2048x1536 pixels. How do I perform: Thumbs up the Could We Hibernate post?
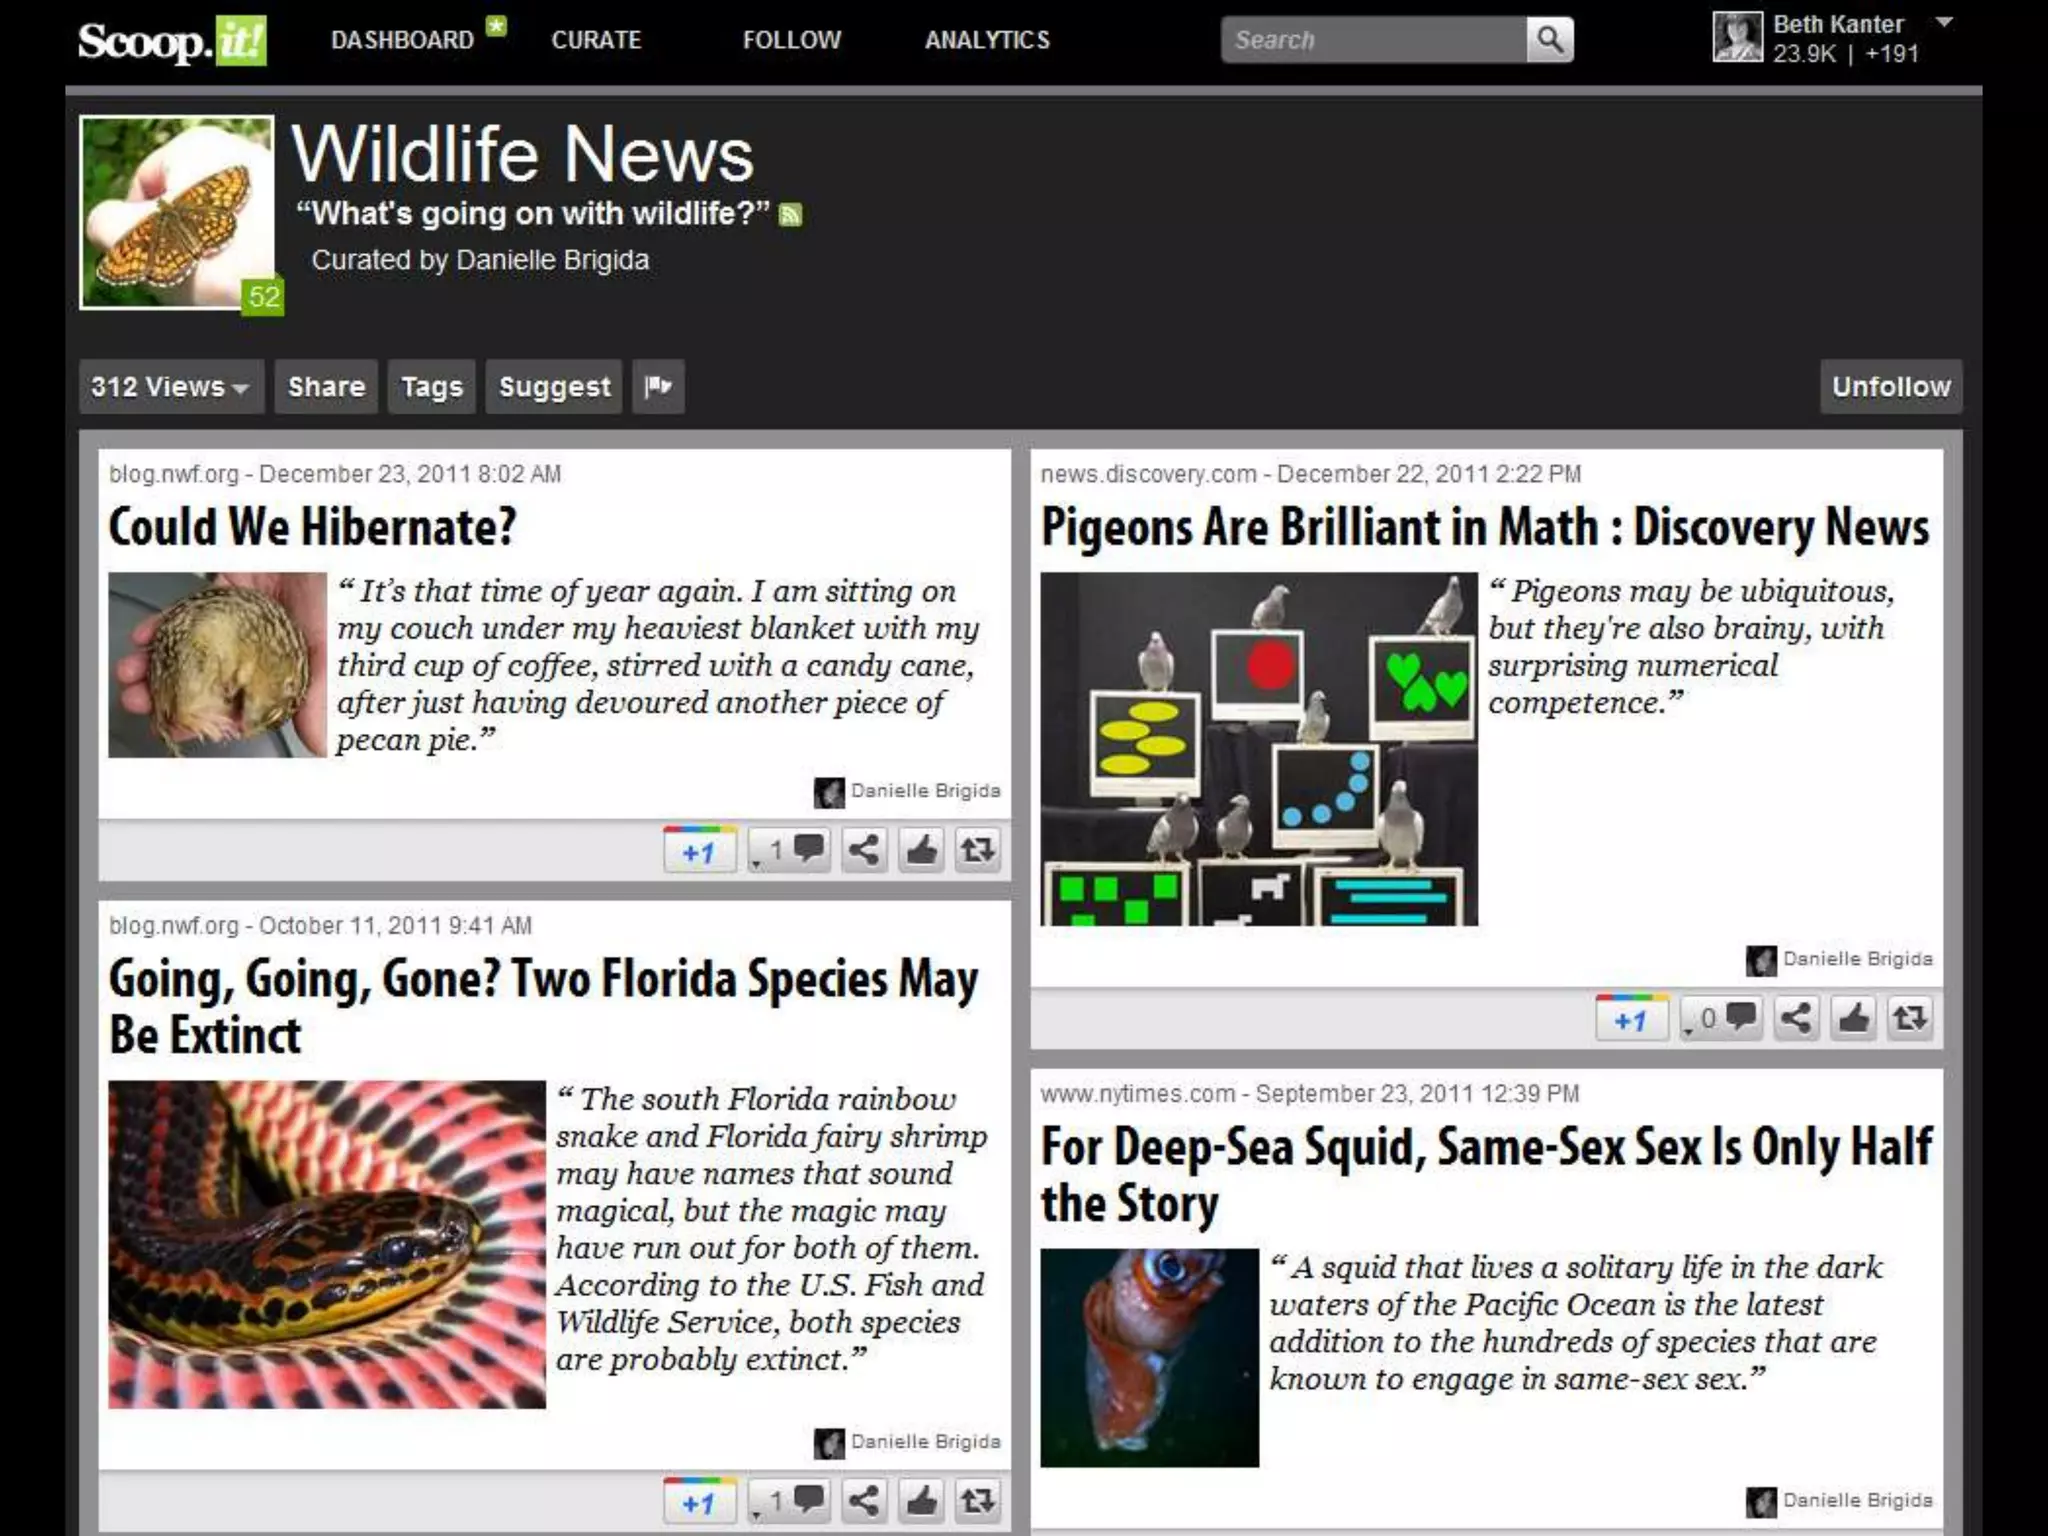pyautogui.click(x=921, y=850)
